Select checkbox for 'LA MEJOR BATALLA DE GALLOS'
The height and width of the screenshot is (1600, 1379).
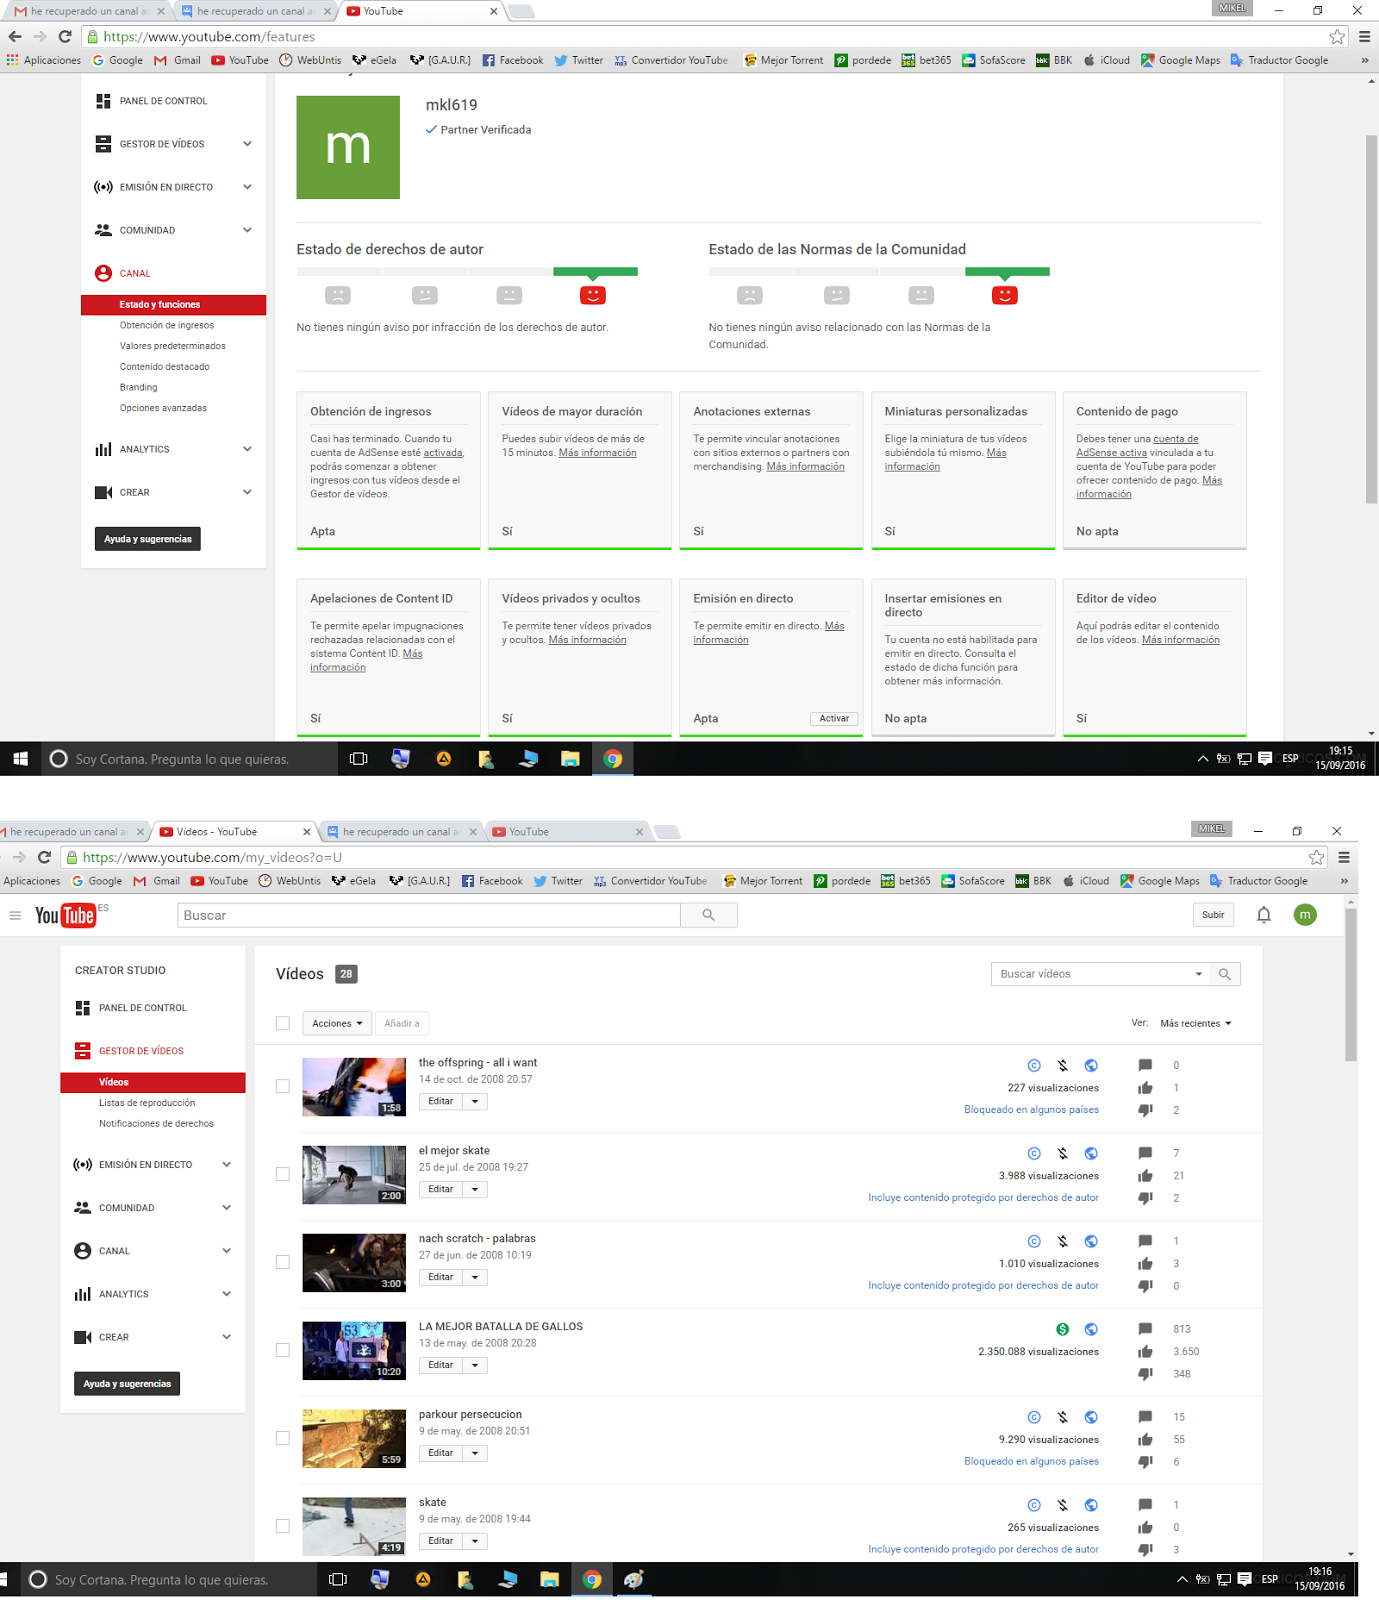click(283, 1350)
